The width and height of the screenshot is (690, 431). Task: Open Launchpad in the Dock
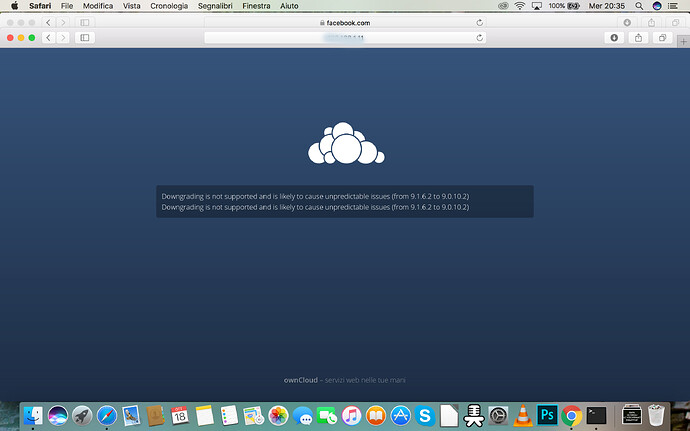pos(82,415)
